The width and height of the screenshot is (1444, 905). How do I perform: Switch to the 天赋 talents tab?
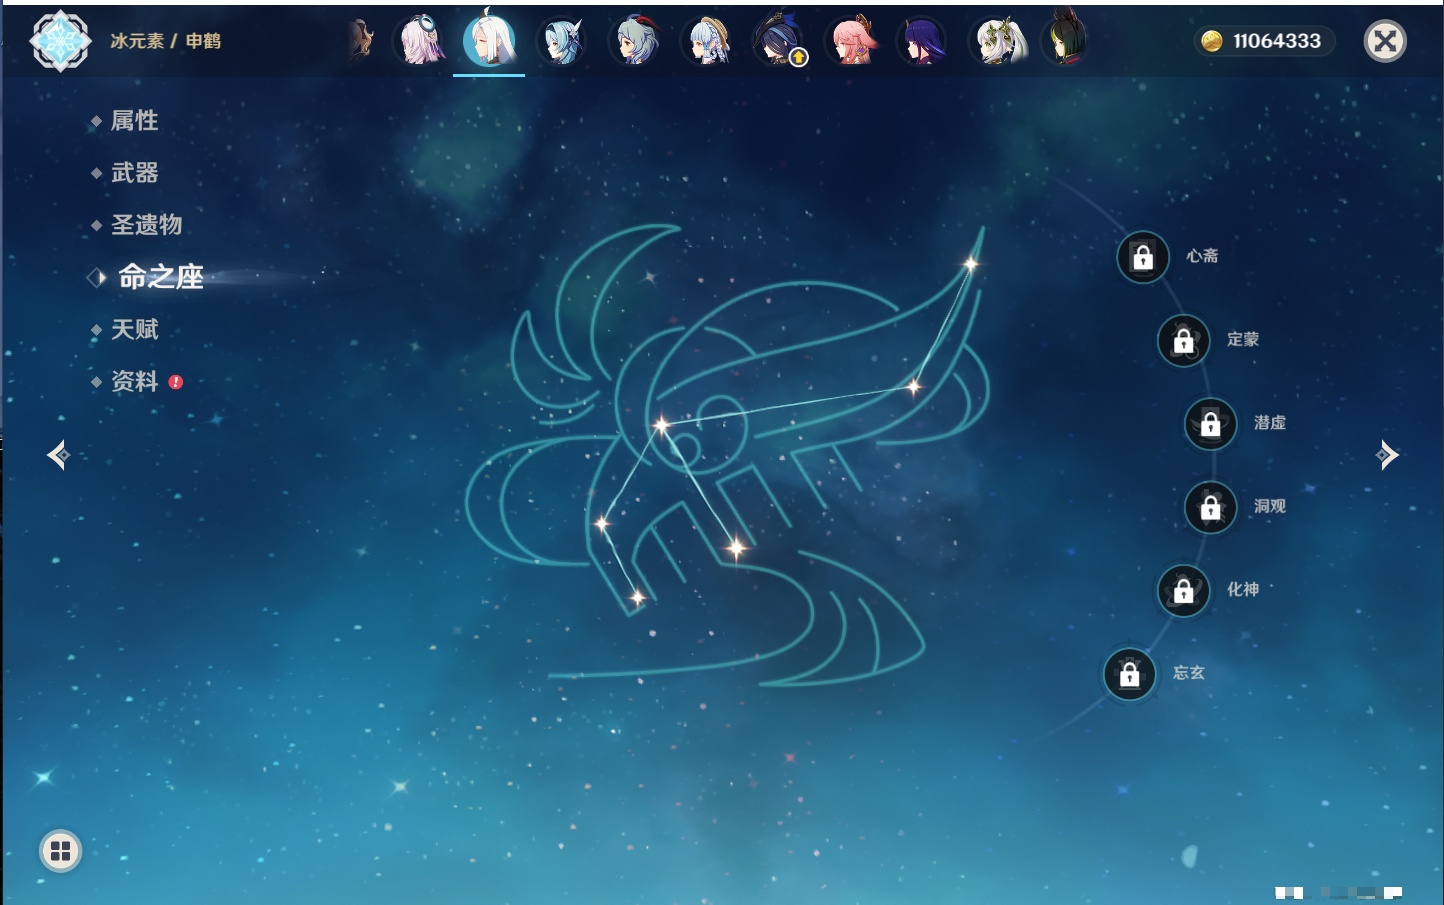pyautogui.click(x=134, y=329)
